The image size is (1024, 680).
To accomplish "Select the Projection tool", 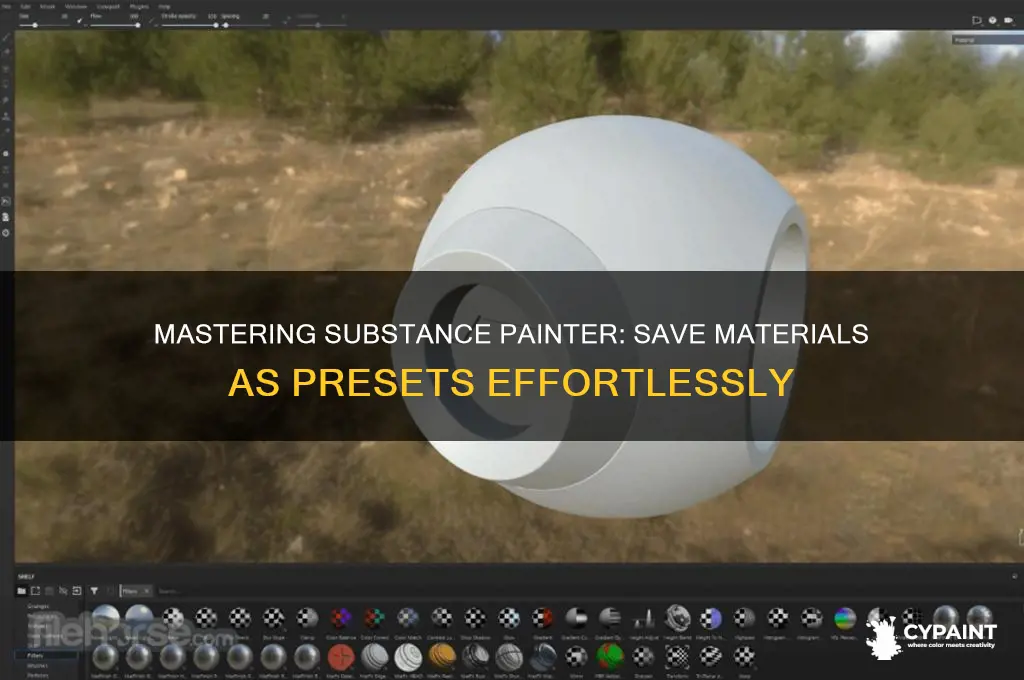I will [x=7, y=69].
